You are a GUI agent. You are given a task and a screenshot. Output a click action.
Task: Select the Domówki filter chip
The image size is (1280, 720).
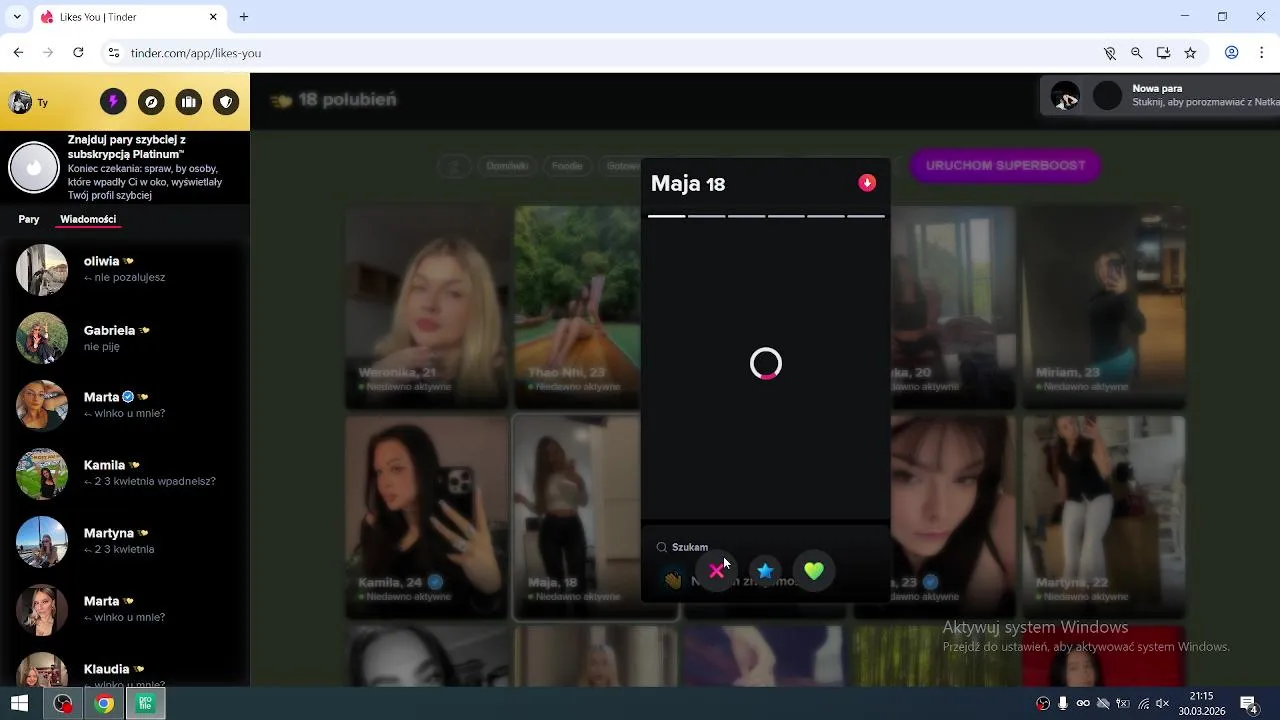coord(507,166)
